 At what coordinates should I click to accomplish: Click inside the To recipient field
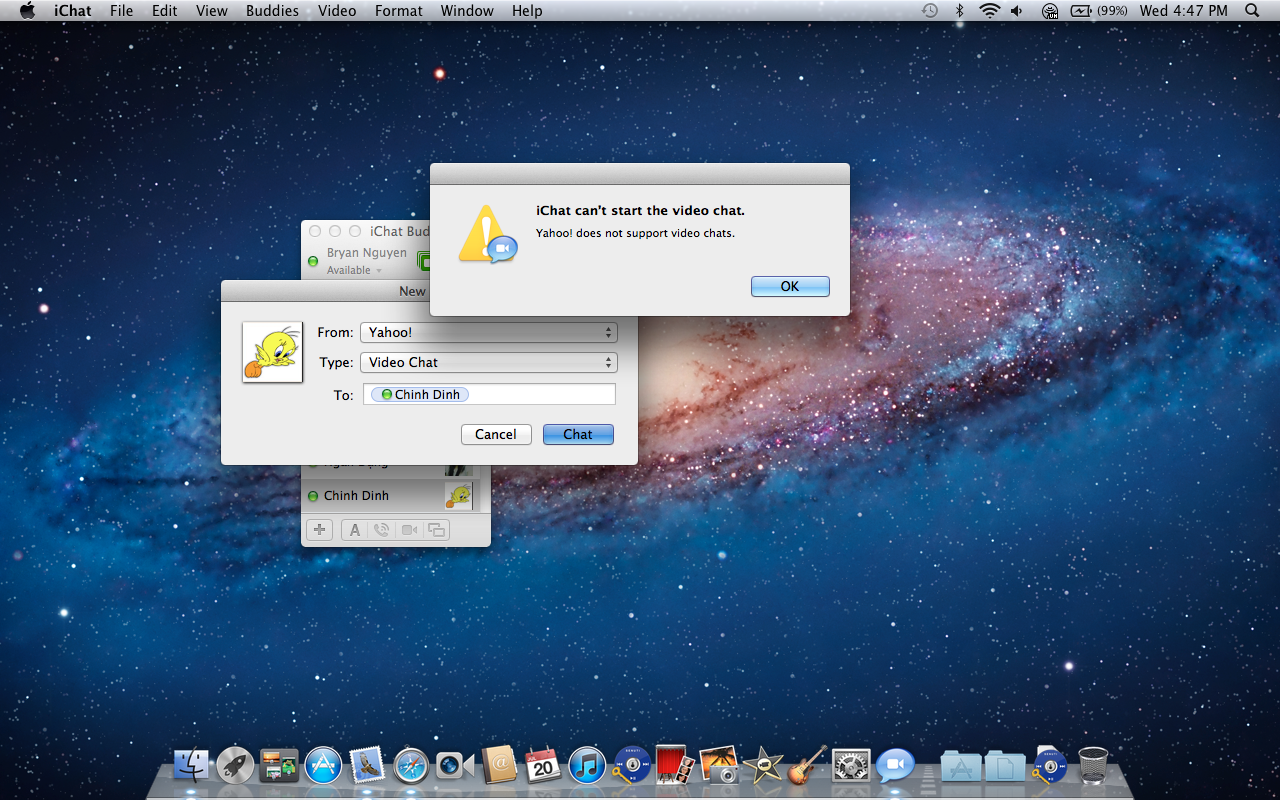tap(489, 394)
